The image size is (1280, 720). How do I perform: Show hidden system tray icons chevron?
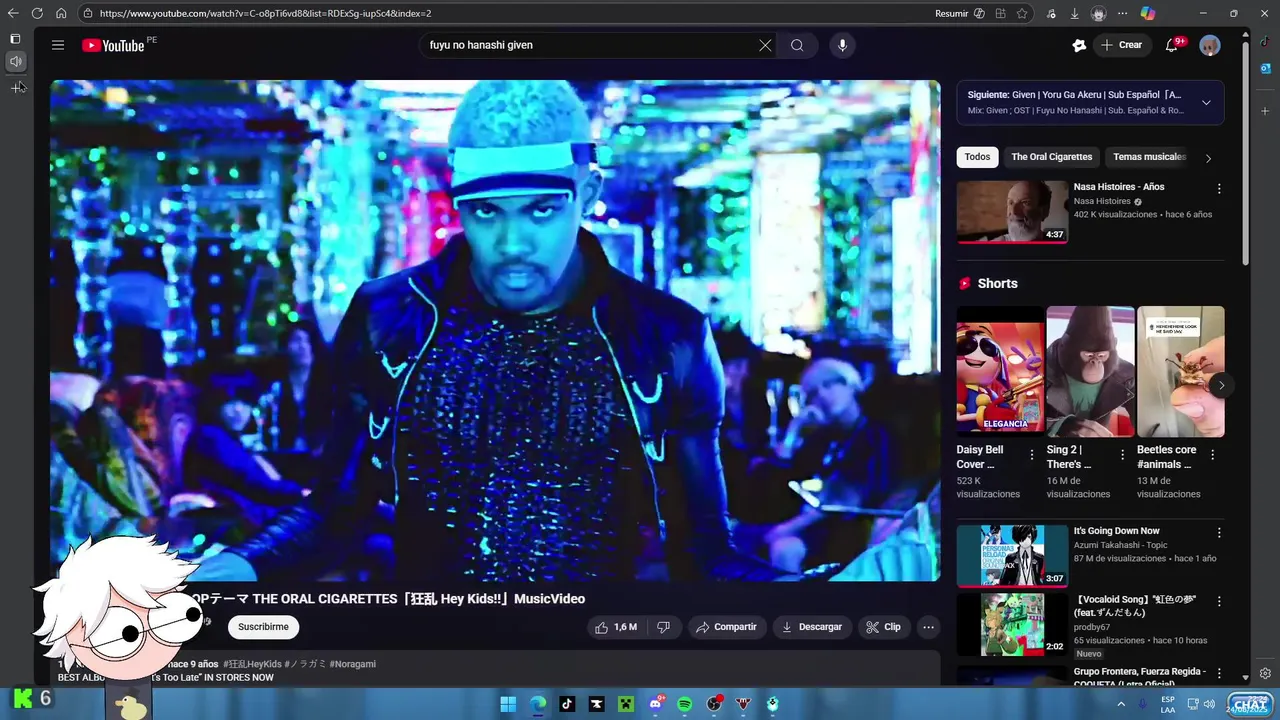(1121, 704)
